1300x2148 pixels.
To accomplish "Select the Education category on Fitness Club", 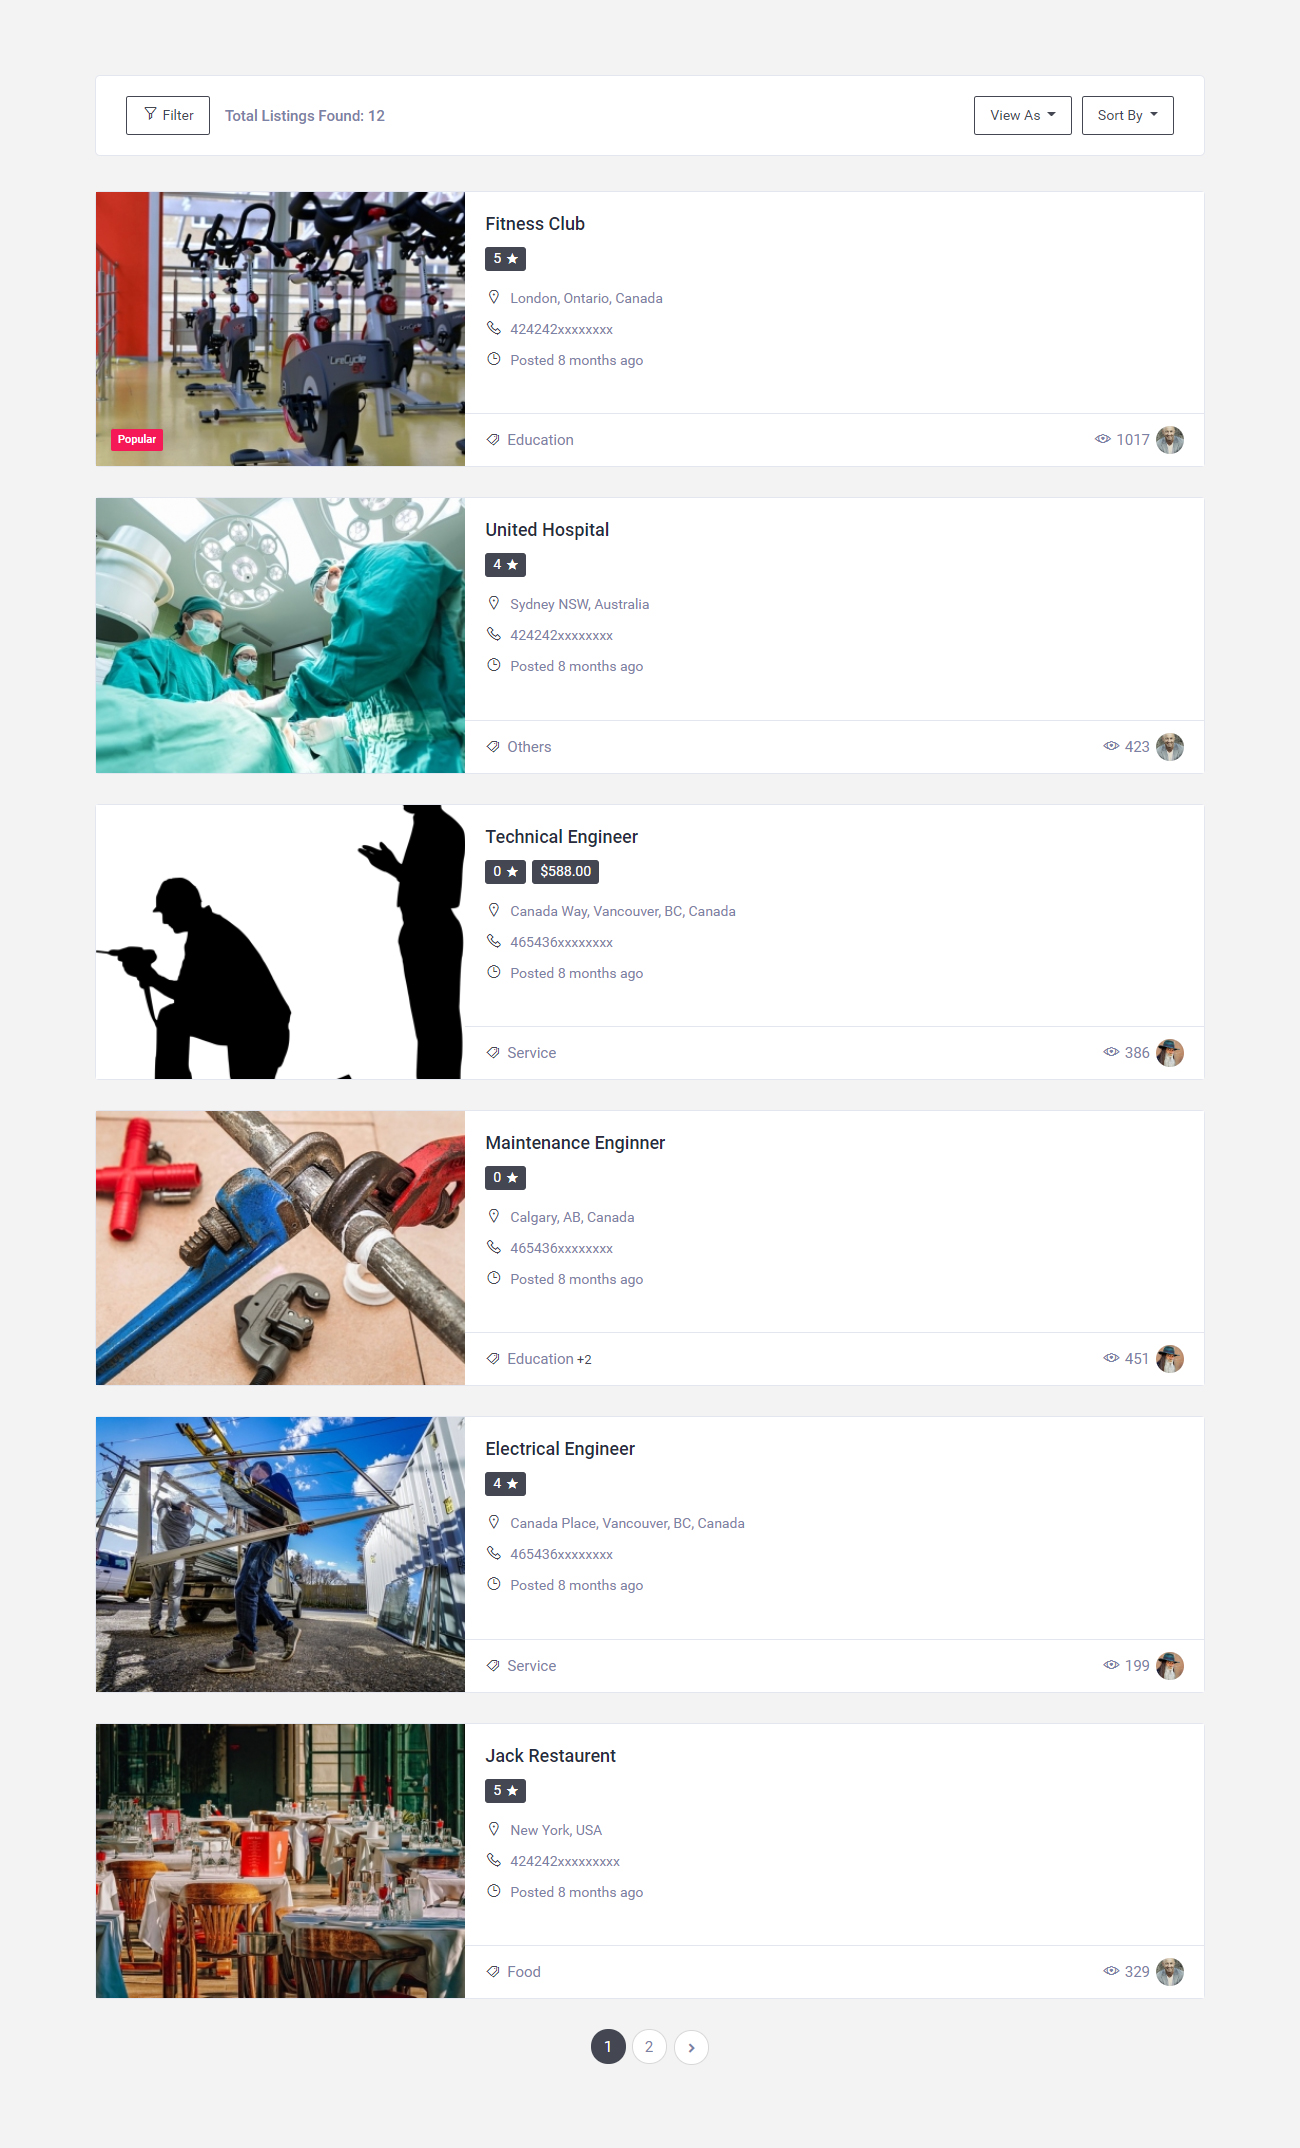I will pyautogui.click(x=540, y=440).
